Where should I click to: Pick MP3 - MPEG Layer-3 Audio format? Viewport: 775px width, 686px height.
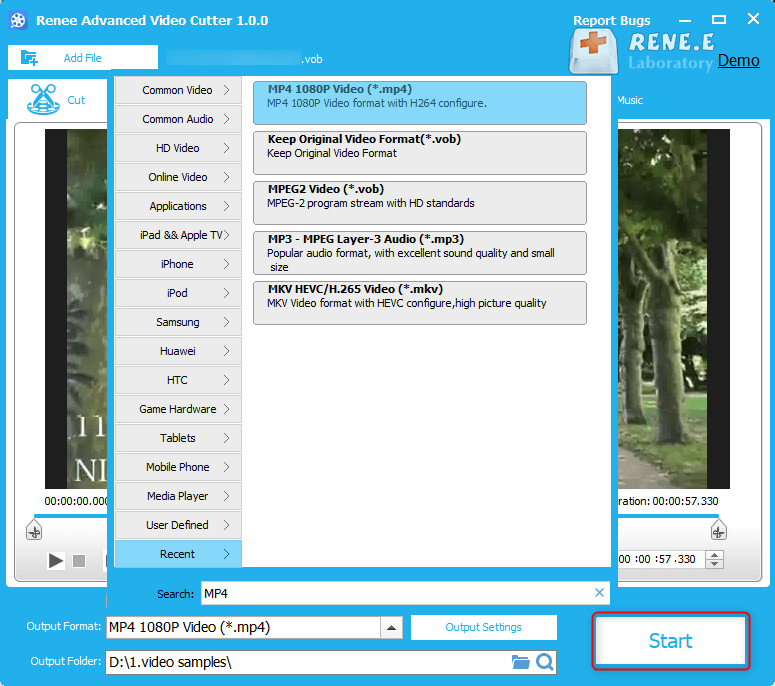click(419, 252)
